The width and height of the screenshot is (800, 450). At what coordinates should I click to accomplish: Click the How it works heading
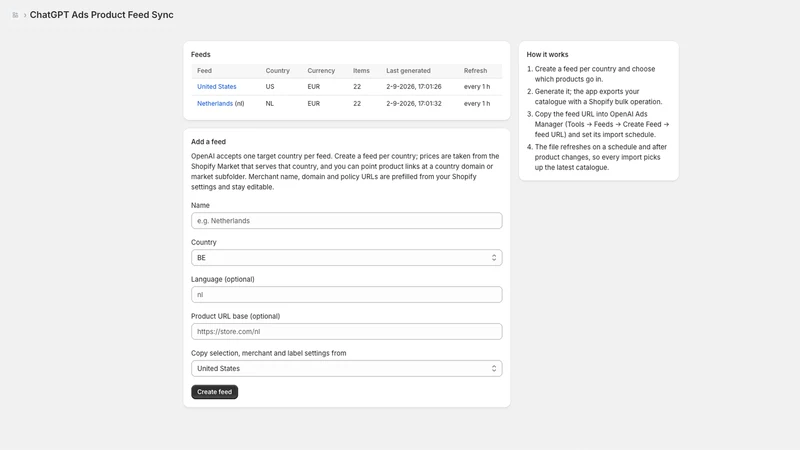tap(547, 55)
